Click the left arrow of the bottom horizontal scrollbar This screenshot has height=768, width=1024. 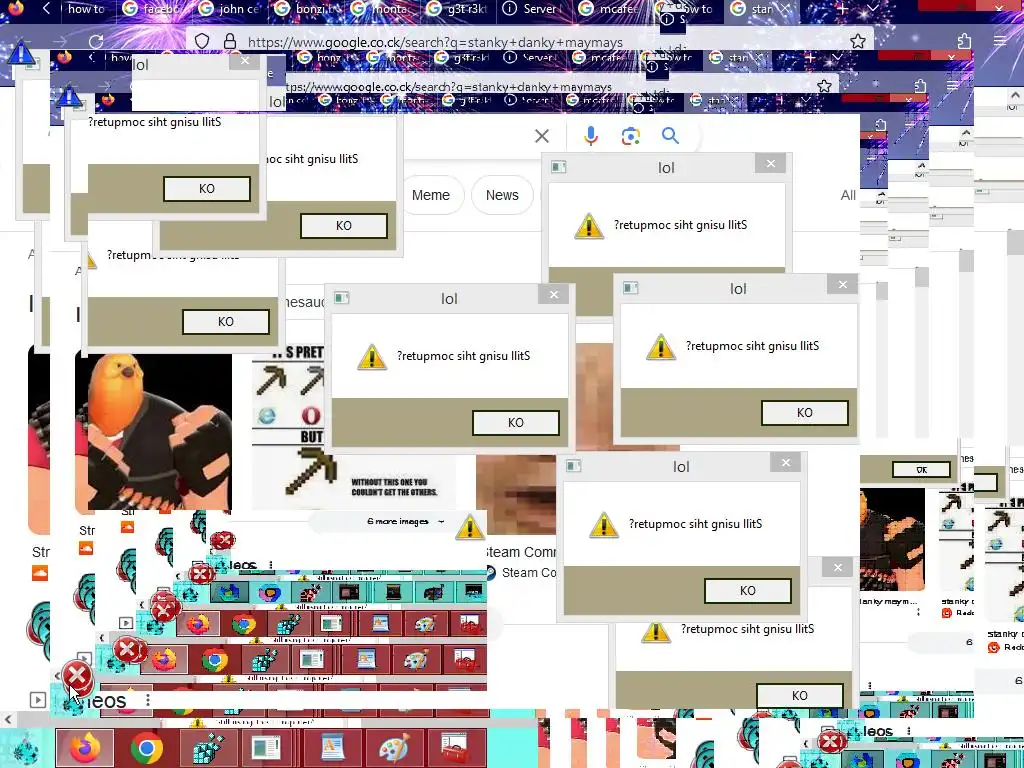coord(8,720)
